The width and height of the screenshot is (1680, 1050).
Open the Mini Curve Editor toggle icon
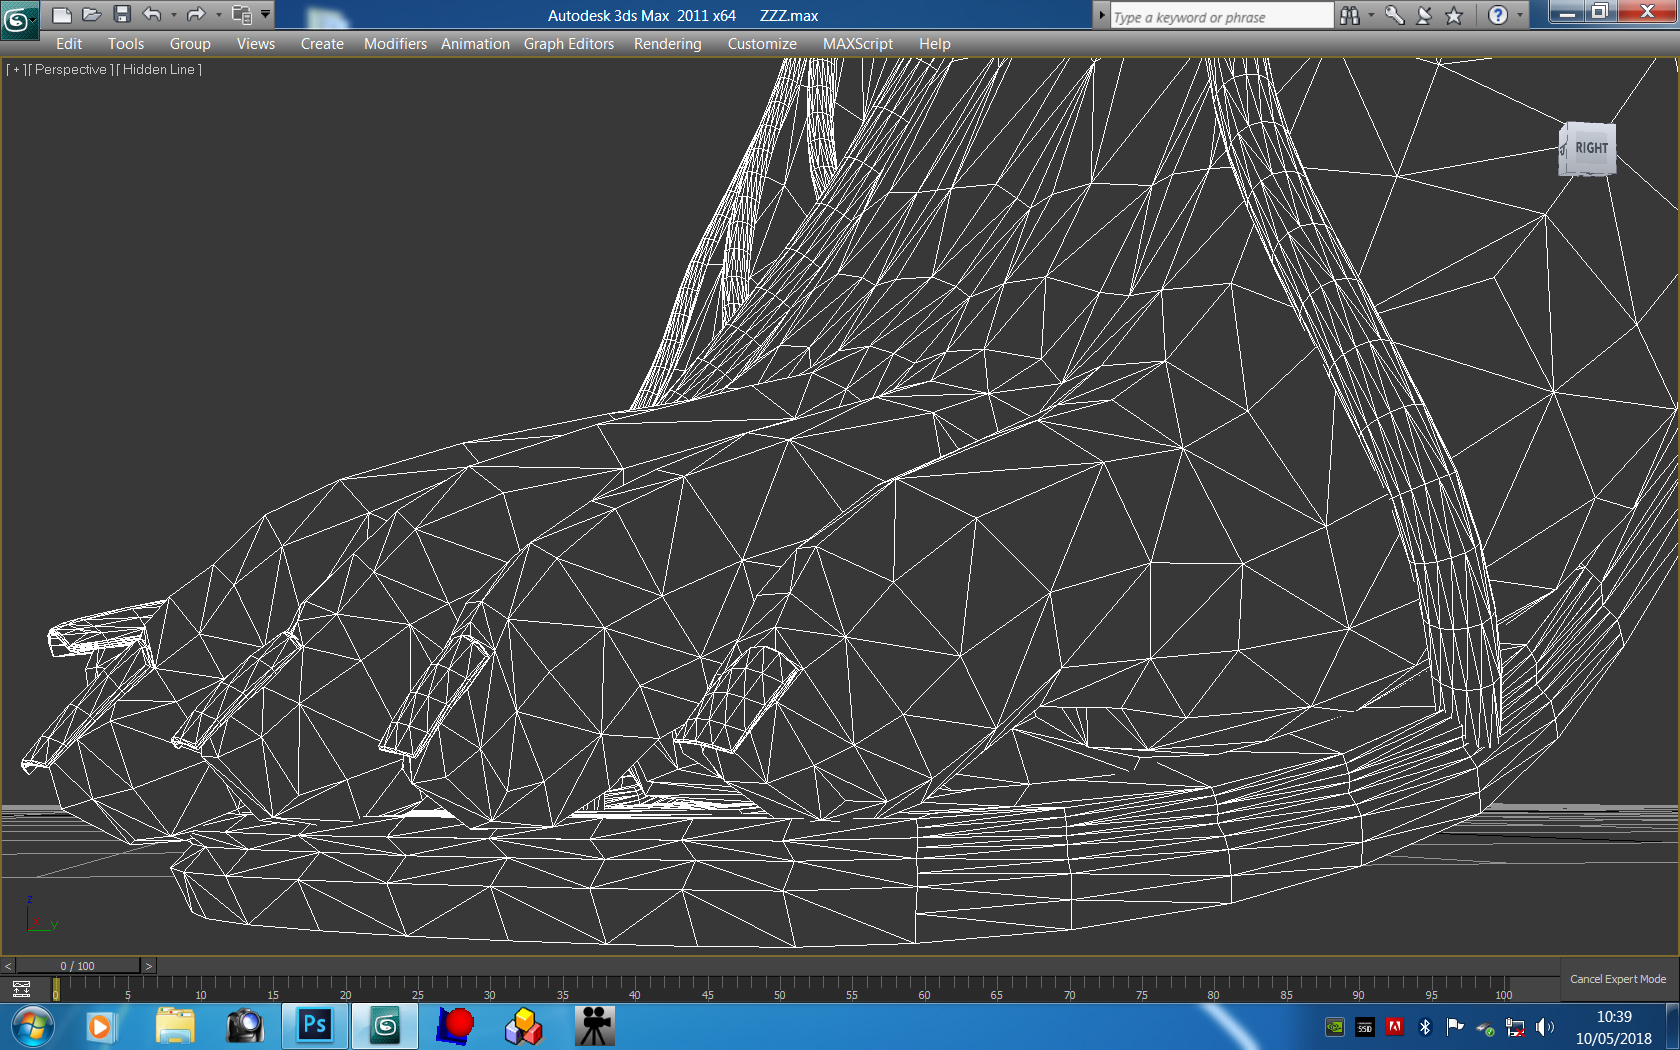21,989
